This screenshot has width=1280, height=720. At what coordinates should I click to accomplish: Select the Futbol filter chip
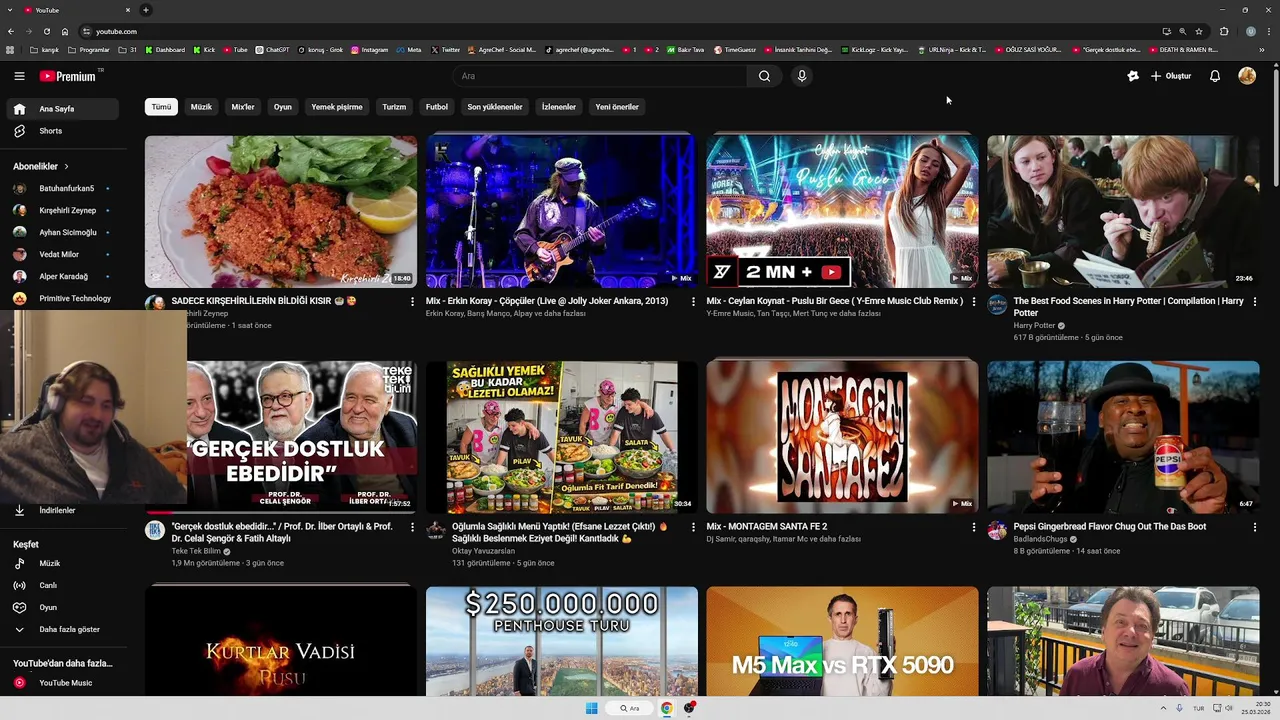click(437, 107)
